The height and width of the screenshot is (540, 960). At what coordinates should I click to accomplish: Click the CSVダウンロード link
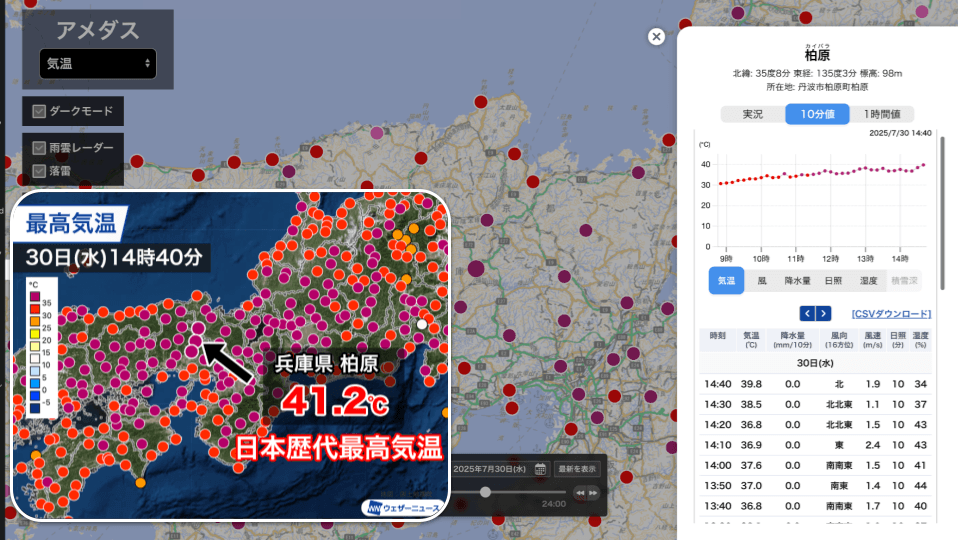click(x=891, y=314)
